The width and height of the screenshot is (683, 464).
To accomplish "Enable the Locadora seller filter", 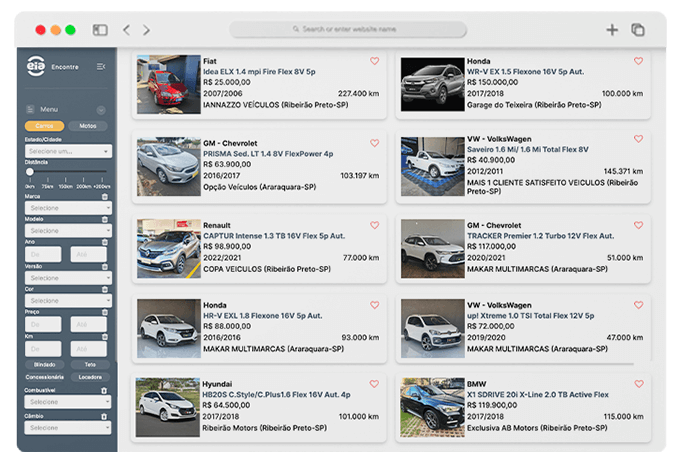I will [90, 377].
